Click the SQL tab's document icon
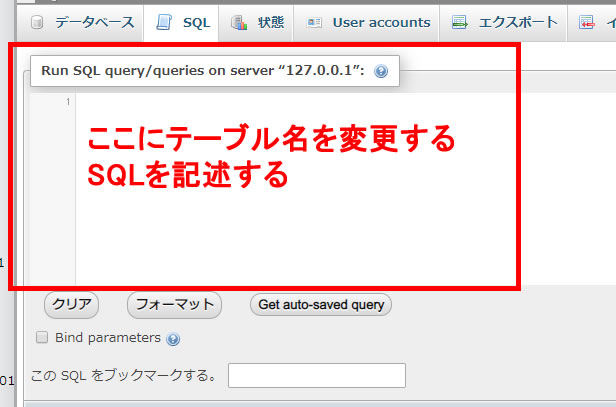616x407 pixels. click(164, 22)
